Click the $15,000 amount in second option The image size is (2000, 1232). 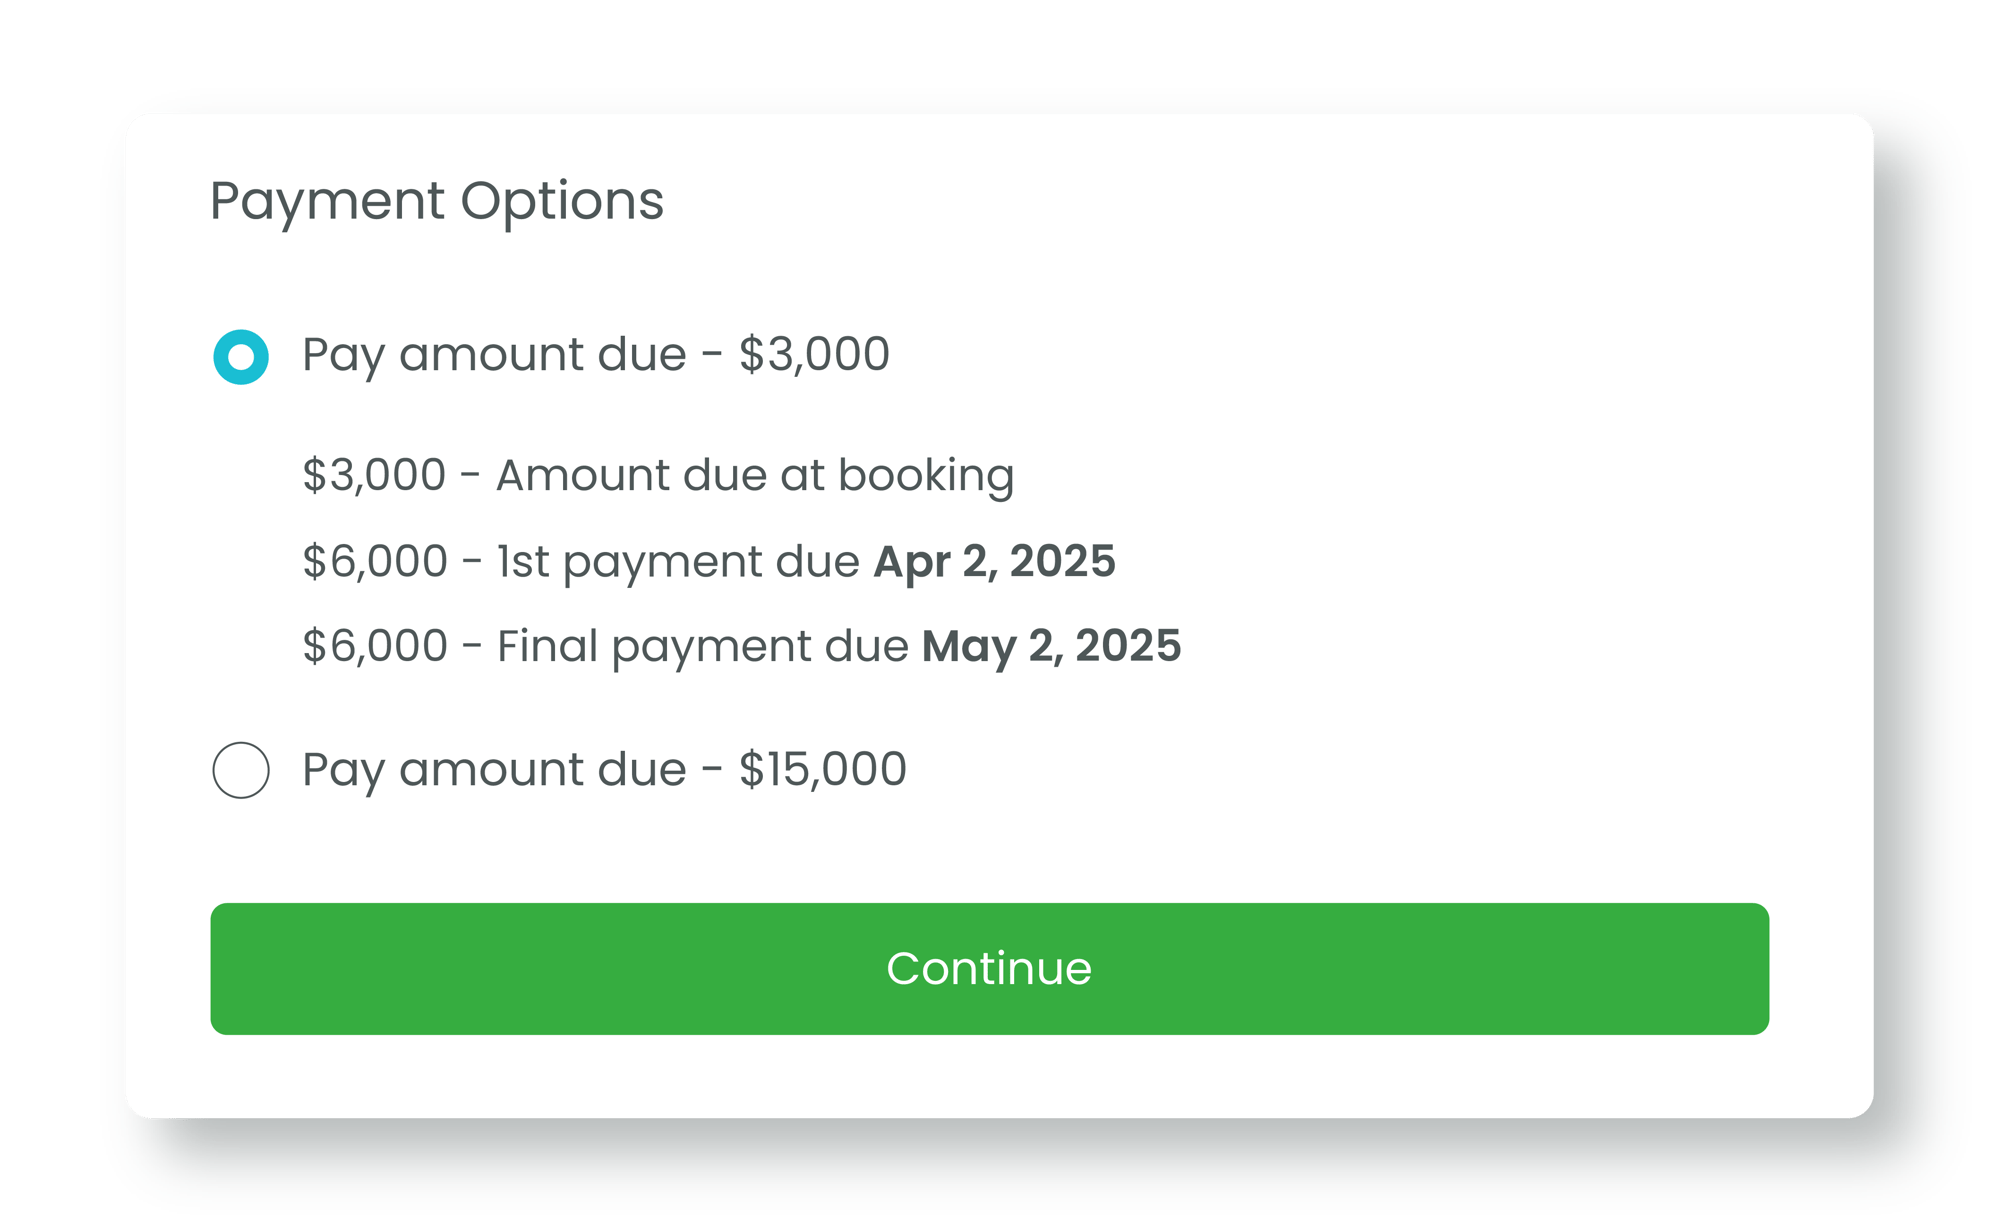click(822, 770)
